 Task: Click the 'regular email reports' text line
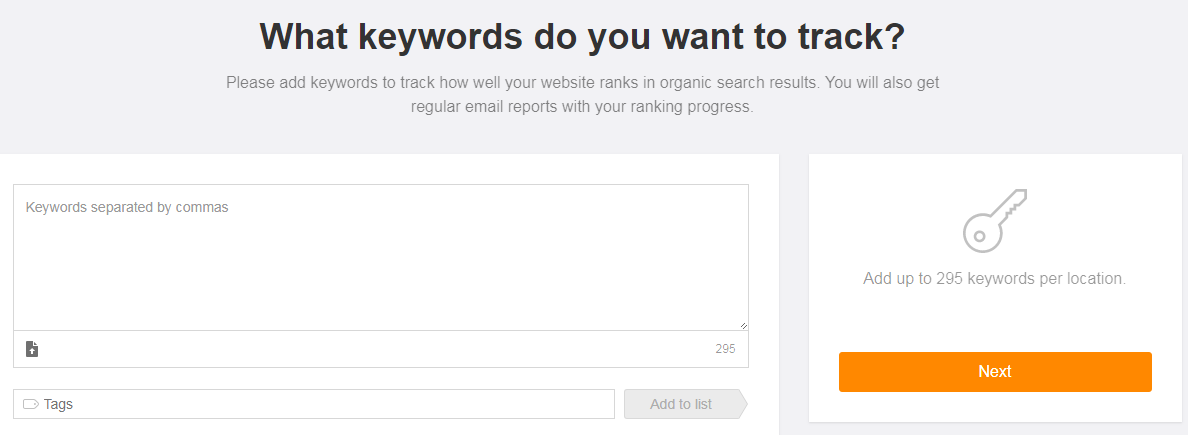(582, 106)
